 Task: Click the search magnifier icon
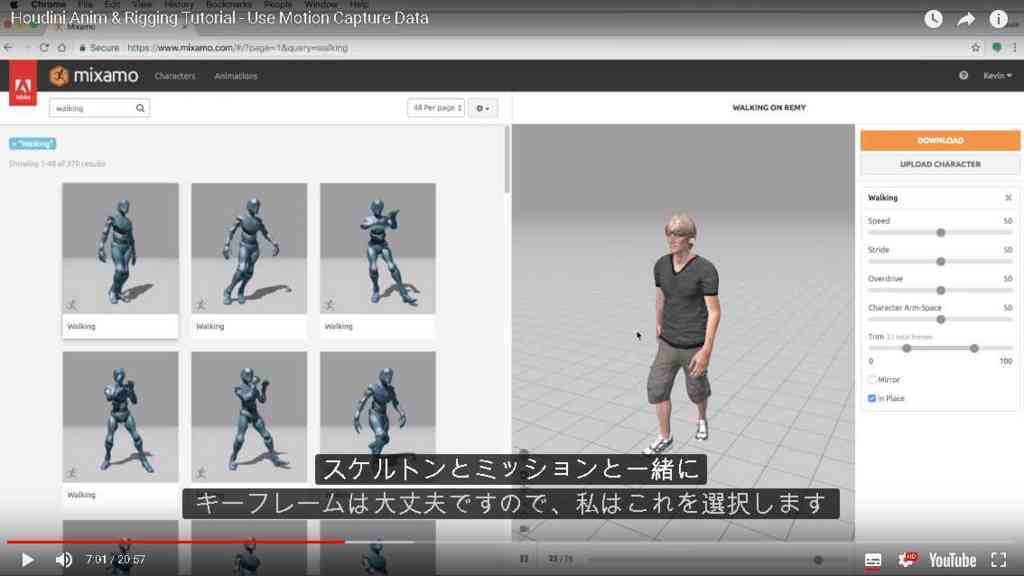click(140, 108)
